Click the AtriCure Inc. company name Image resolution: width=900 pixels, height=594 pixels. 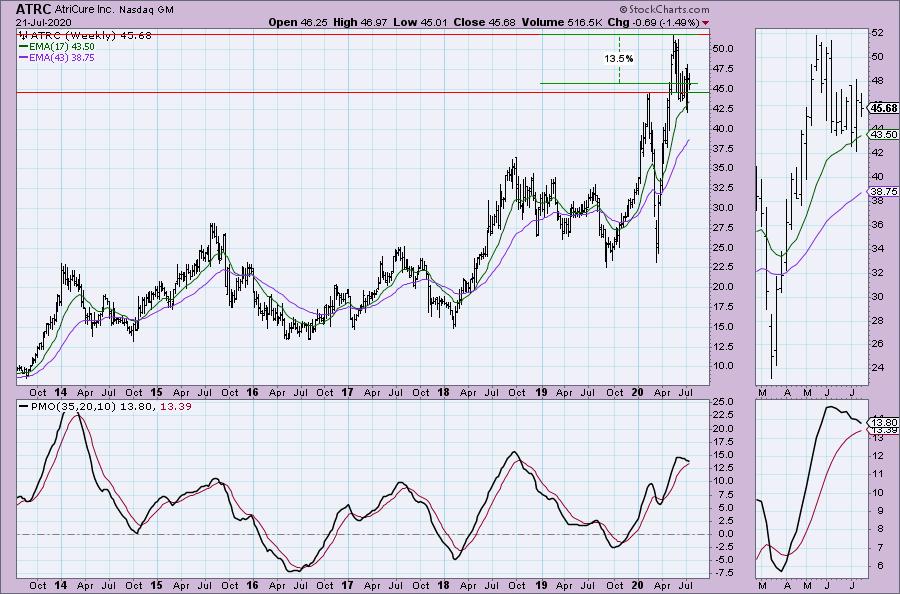tap(86, 10)
